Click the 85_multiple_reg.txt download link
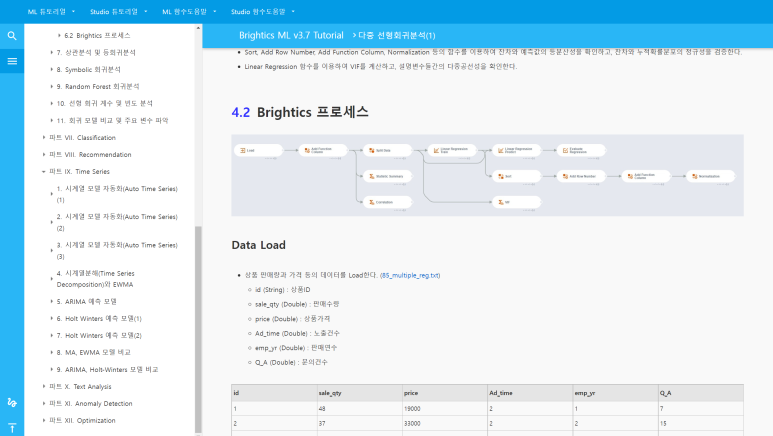Image resolution: width=773 pixels, height=436 pixels. (x=410, y=275)
